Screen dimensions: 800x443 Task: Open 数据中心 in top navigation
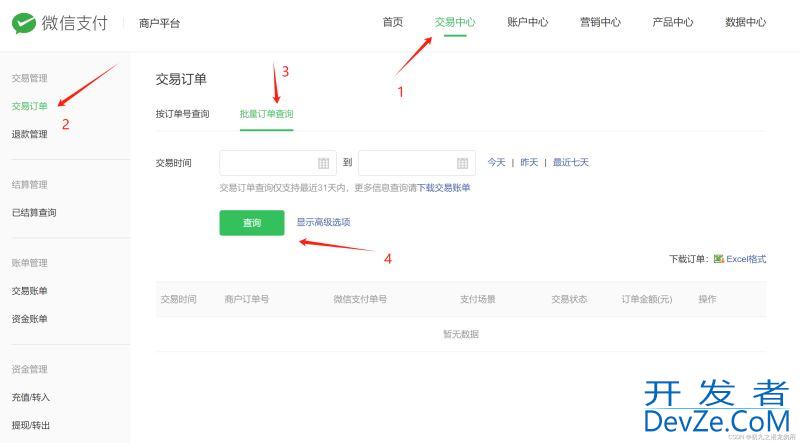pyautogui.click(x=745, y=22)
